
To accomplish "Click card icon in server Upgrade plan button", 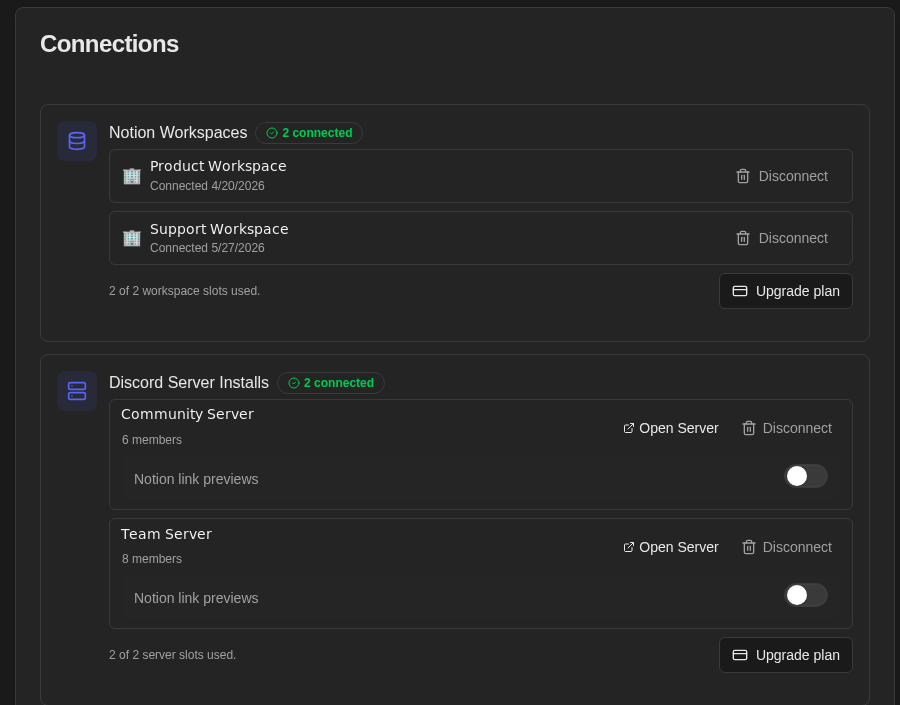I will (x=740, y=655).
